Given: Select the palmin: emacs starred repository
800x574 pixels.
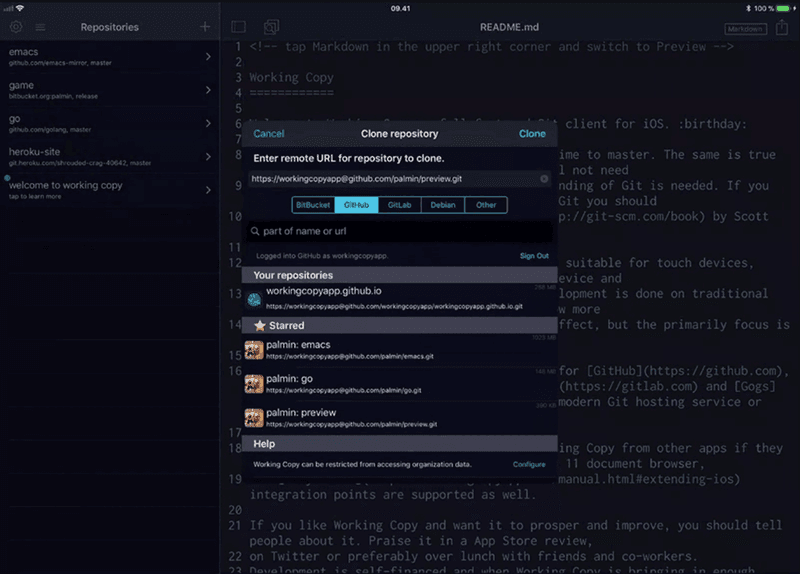Looking at the screenshot, I should 399,350.
